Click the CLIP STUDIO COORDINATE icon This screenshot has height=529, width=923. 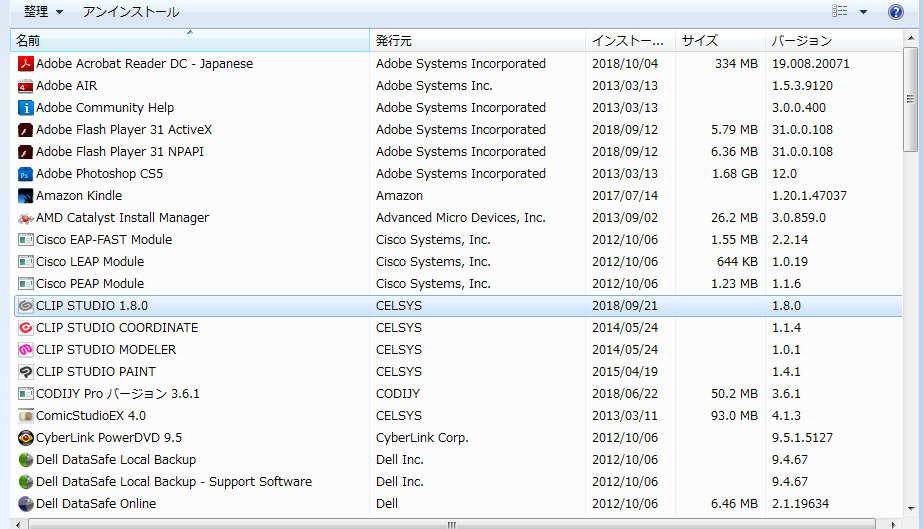pyautogui.click(x=26, y=328)
